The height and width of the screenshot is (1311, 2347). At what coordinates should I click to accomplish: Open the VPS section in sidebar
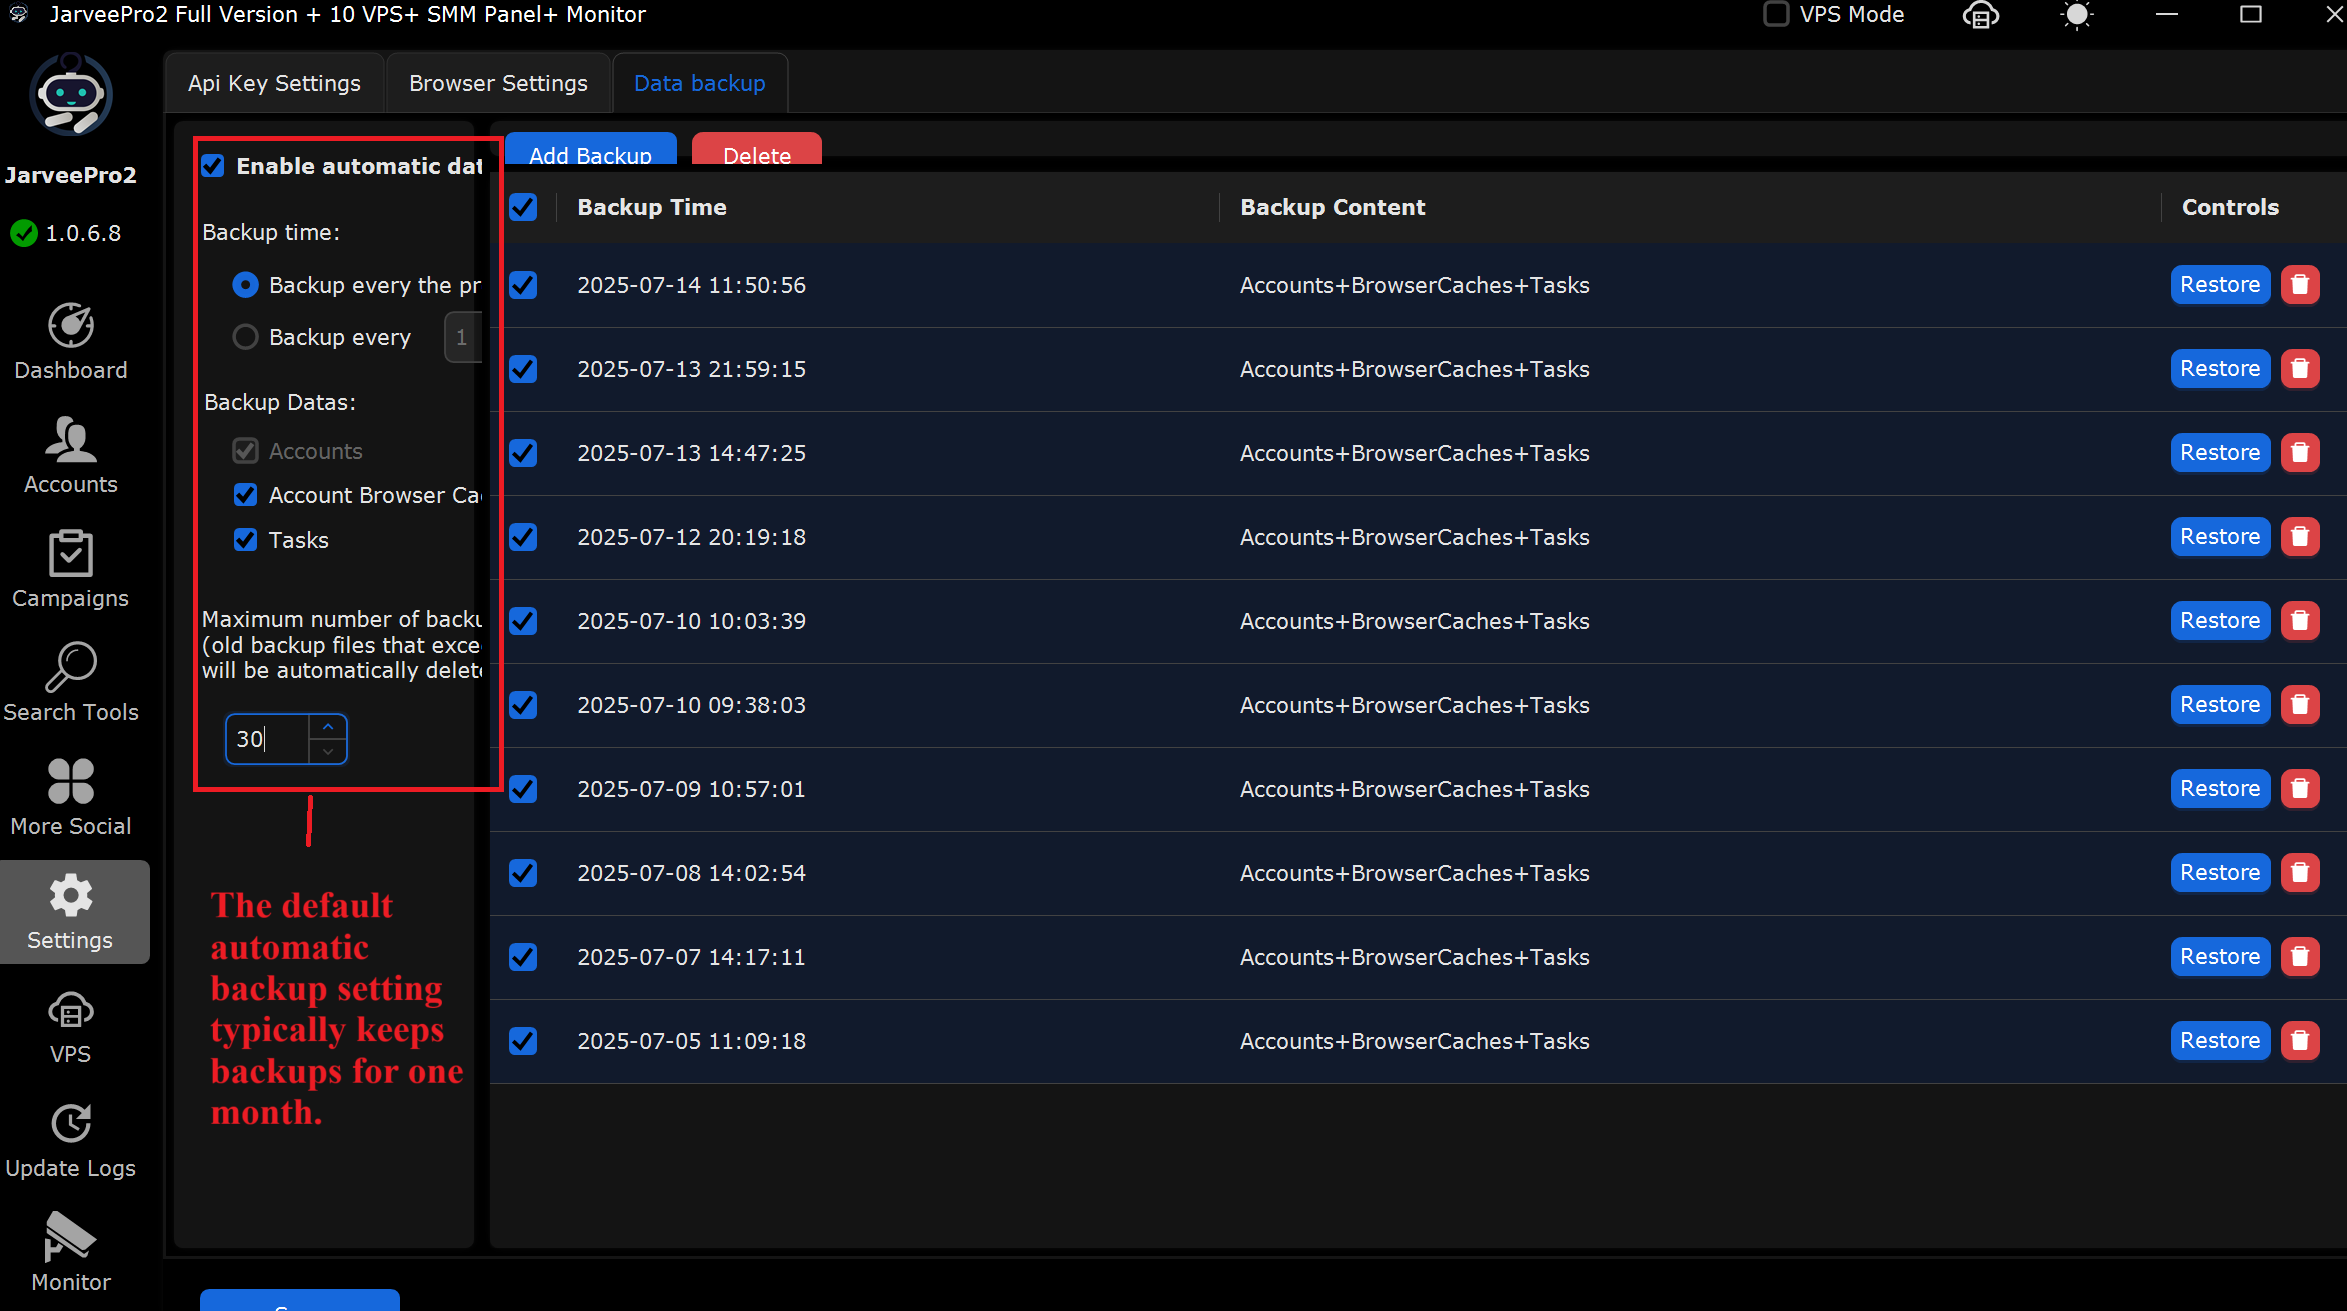click(71, 1026)
